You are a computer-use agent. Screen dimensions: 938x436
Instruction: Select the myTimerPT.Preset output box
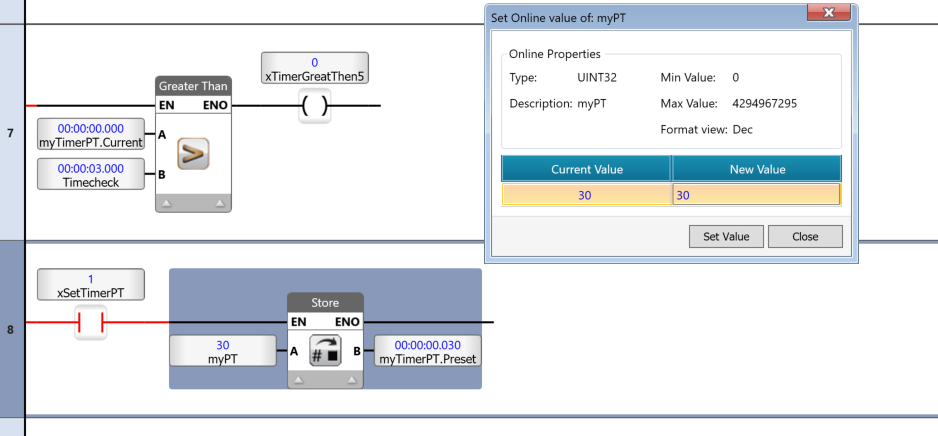coord(428,351)
